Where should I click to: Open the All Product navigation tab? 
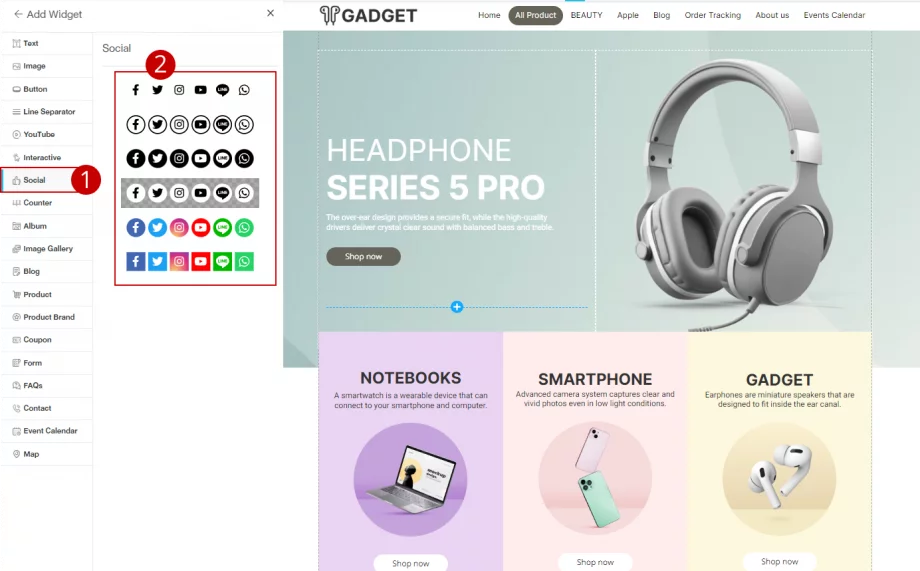[x=535, y=15]
